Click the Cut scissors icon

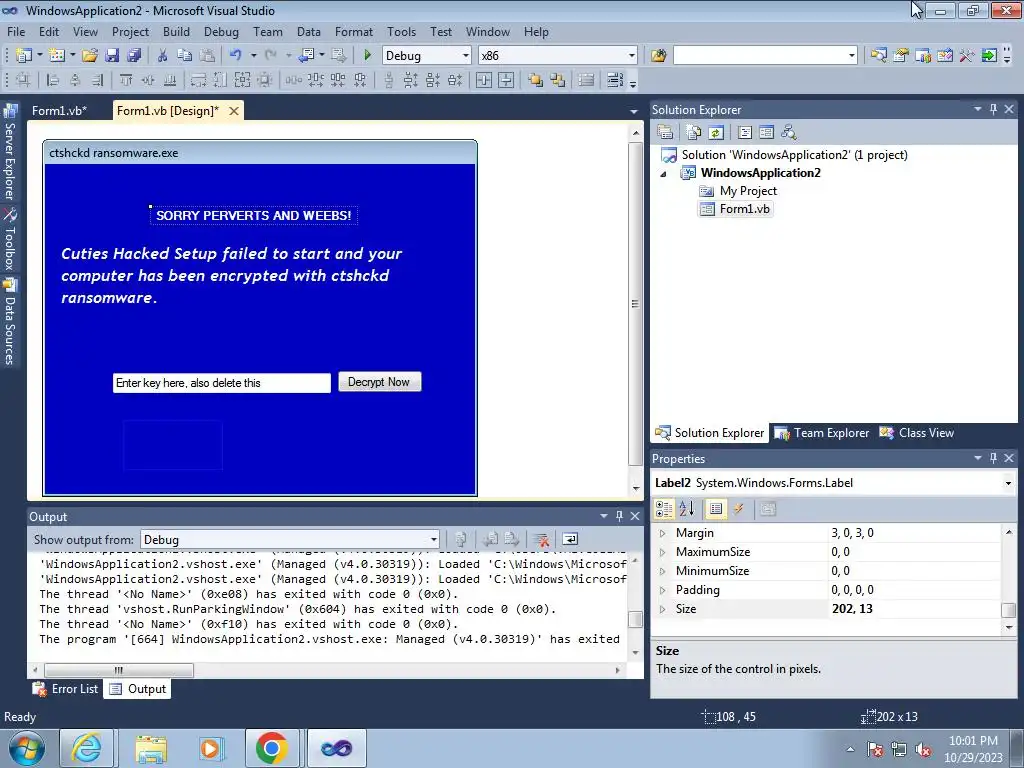pyautogui.click(x=163, y=56)
